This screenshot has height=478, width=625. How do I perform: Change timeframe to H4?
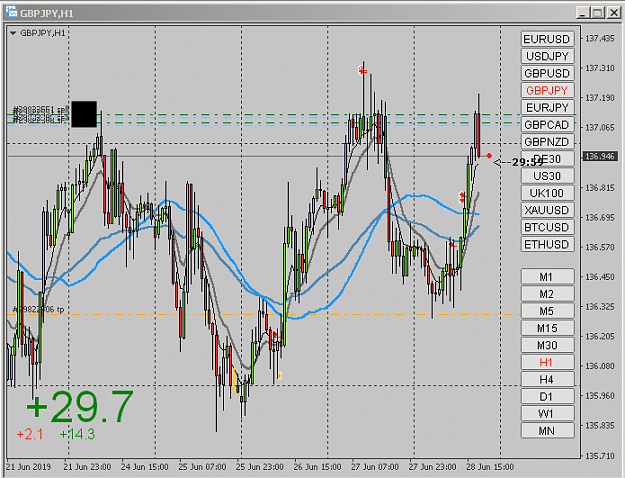pos(547,380)
